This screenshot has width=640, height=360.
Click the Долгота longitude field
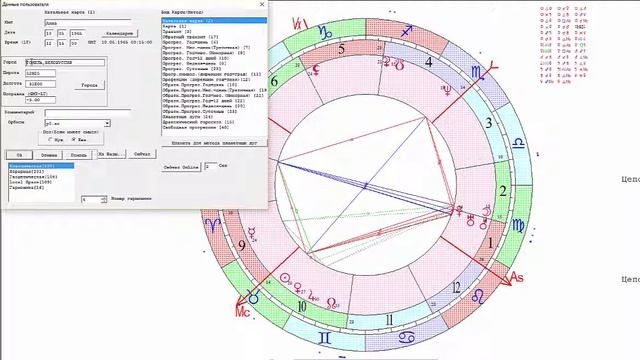pyautogui.click(x=40, y=84)
